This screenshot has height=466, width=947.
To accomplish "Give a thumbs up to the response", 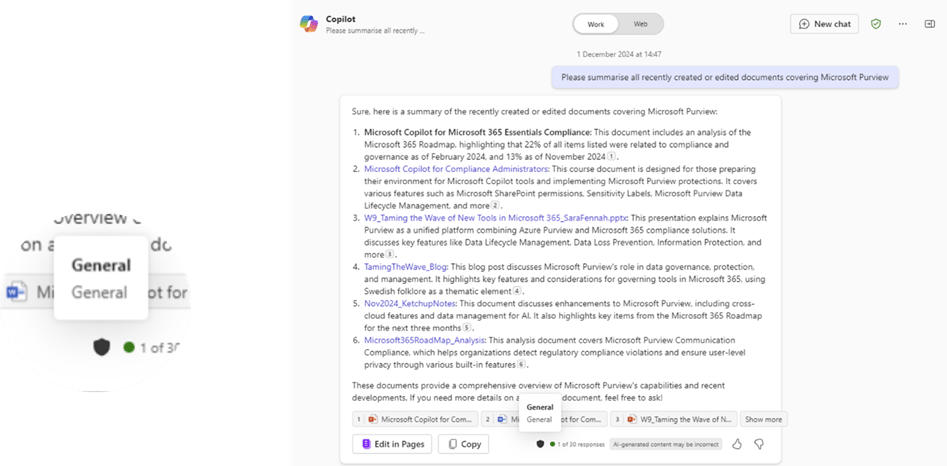I will point(737,444).
